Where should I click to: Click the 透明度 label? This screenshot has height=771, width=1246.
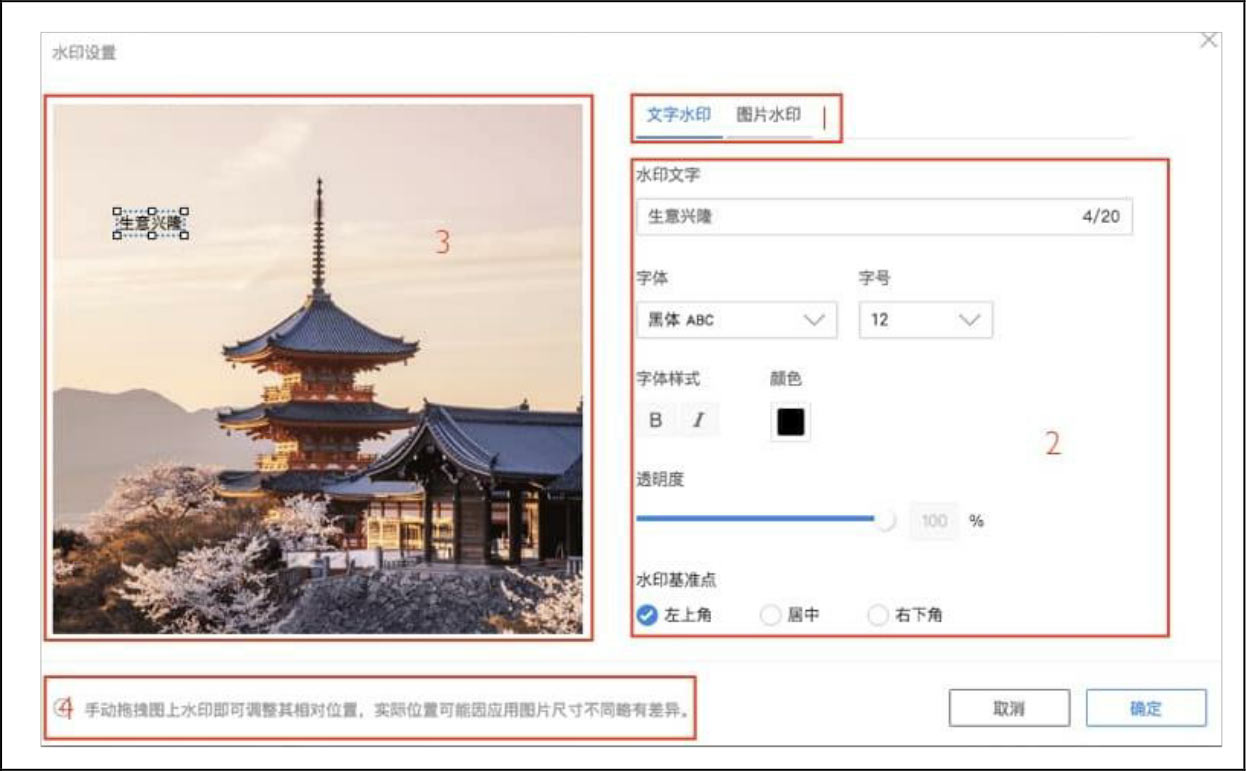point(660,479)
